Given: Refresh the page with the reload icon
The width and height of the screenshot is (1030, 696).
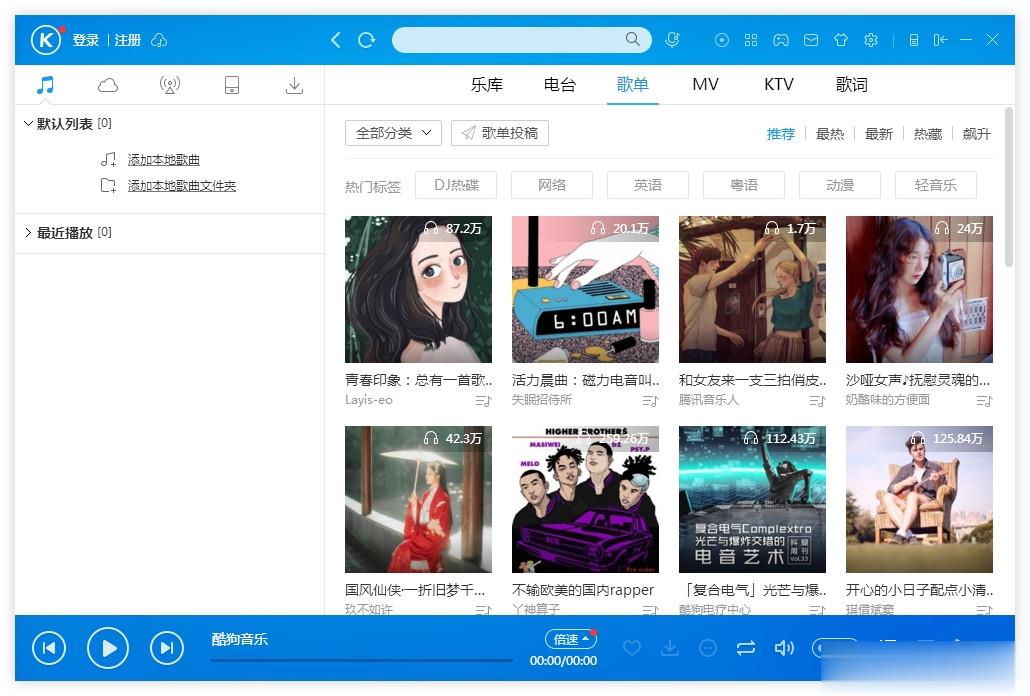Looking at the screenshot, I should click(367, 40).
